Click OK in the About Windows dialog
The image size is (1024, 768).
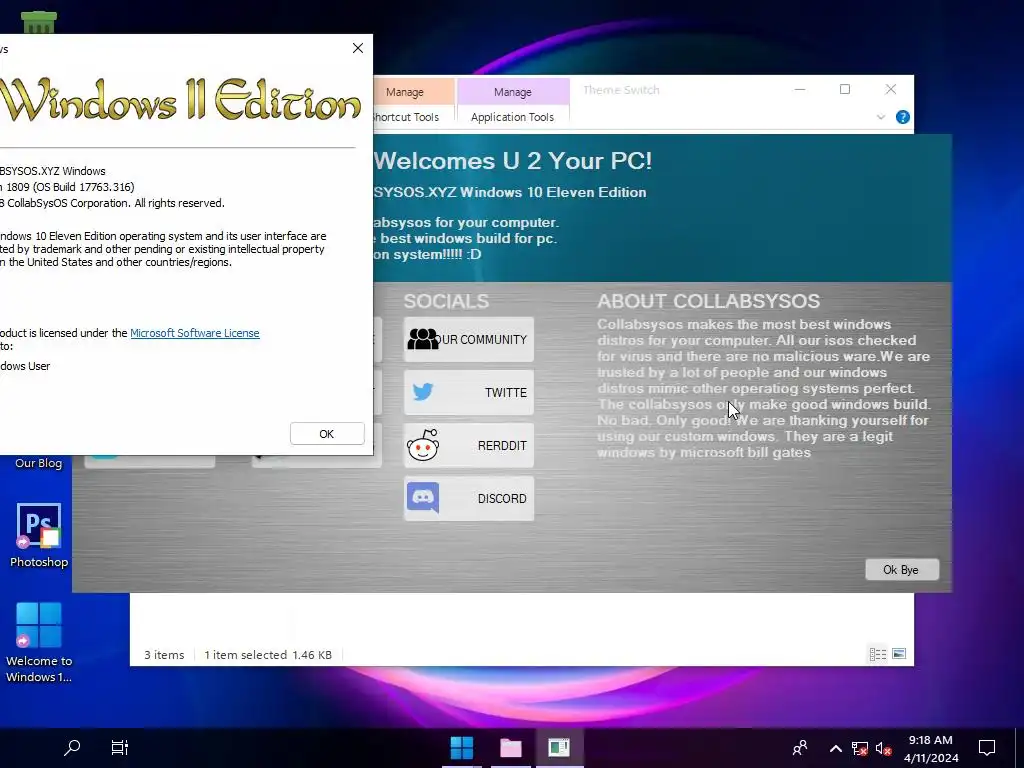coord(327,434)
